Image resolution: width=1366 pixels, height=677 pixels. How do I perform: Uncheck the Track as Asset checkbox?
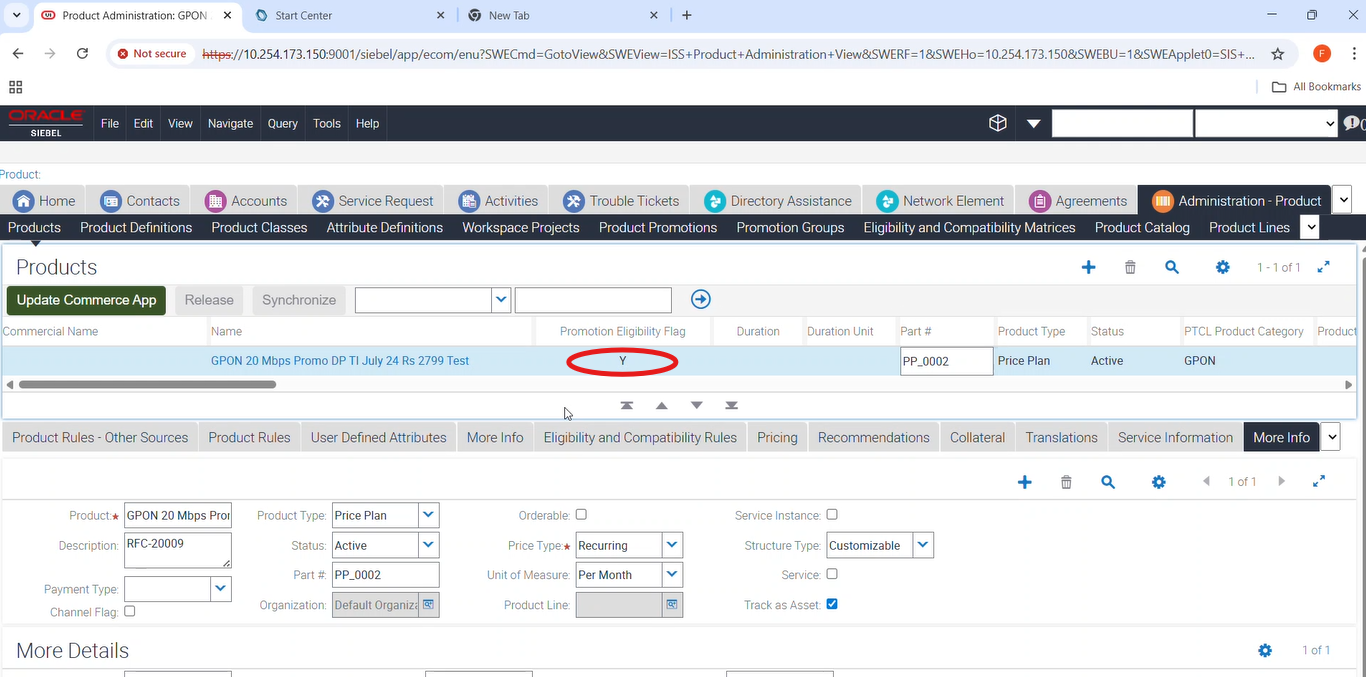coord(832,604)
